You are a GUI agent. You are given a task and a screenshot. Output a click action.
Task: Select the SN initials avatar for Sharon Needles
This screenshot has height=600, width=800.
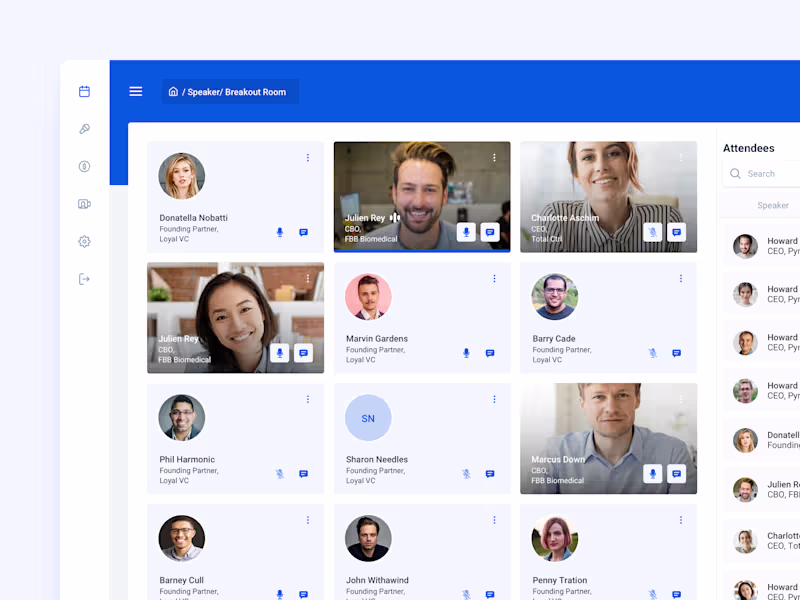(x=368, y=417)
